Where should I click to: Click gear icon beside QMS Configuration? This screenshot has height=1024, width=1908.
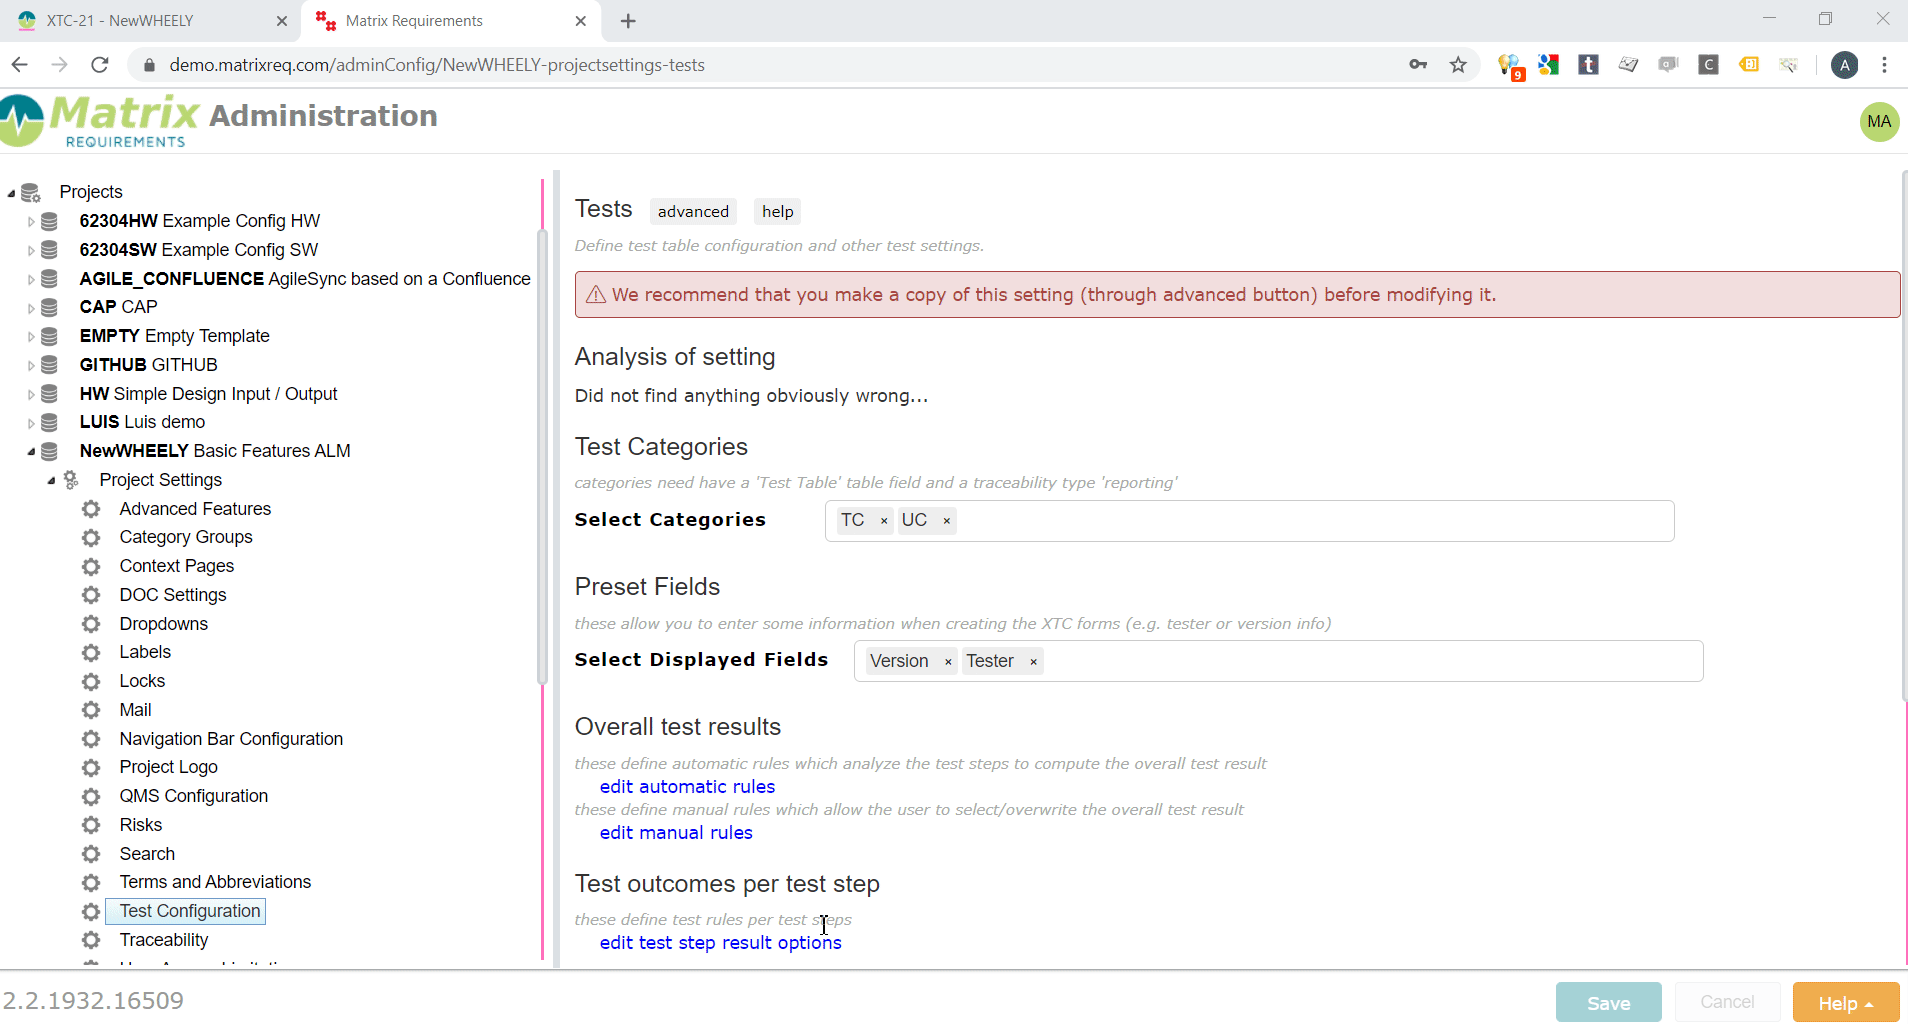pyautogui.click(x=91, y=797)
